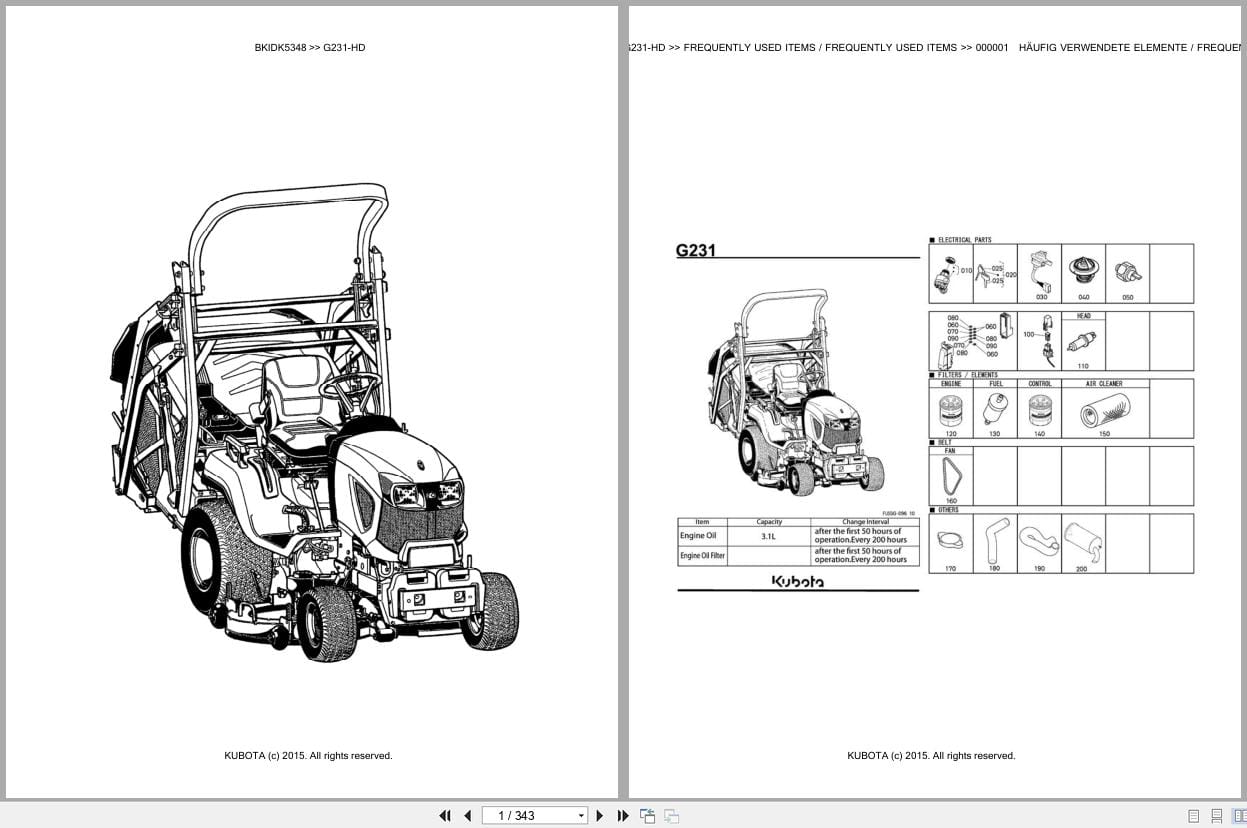1247x828 pixels.
Task: Click the muffler part 200
Action: click(1083, 541)
